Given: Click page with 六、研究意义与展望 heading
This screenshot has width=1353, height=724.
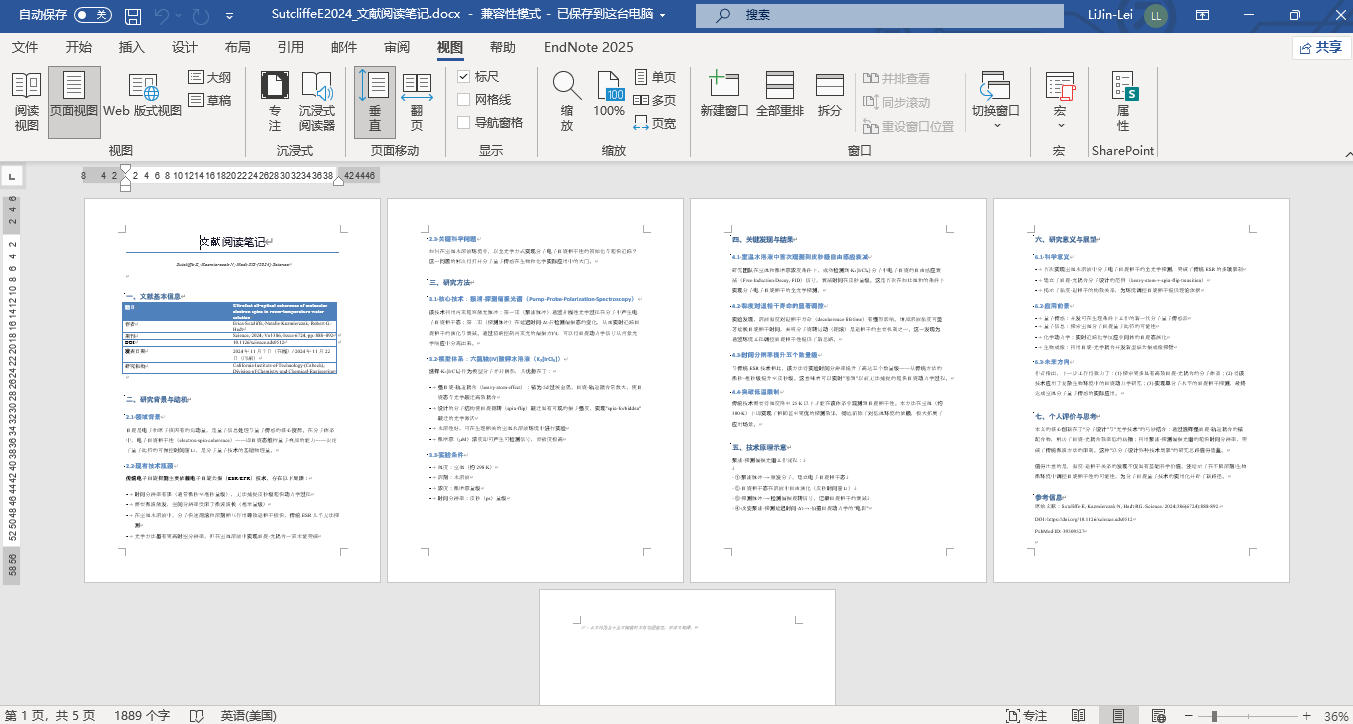Looking at the screenshot, I should (x=1141, y=390).
